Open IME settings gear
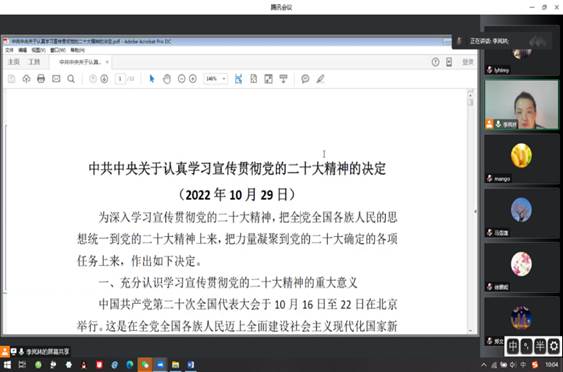Viewport: 563px width, 372px height. (554, 346)
